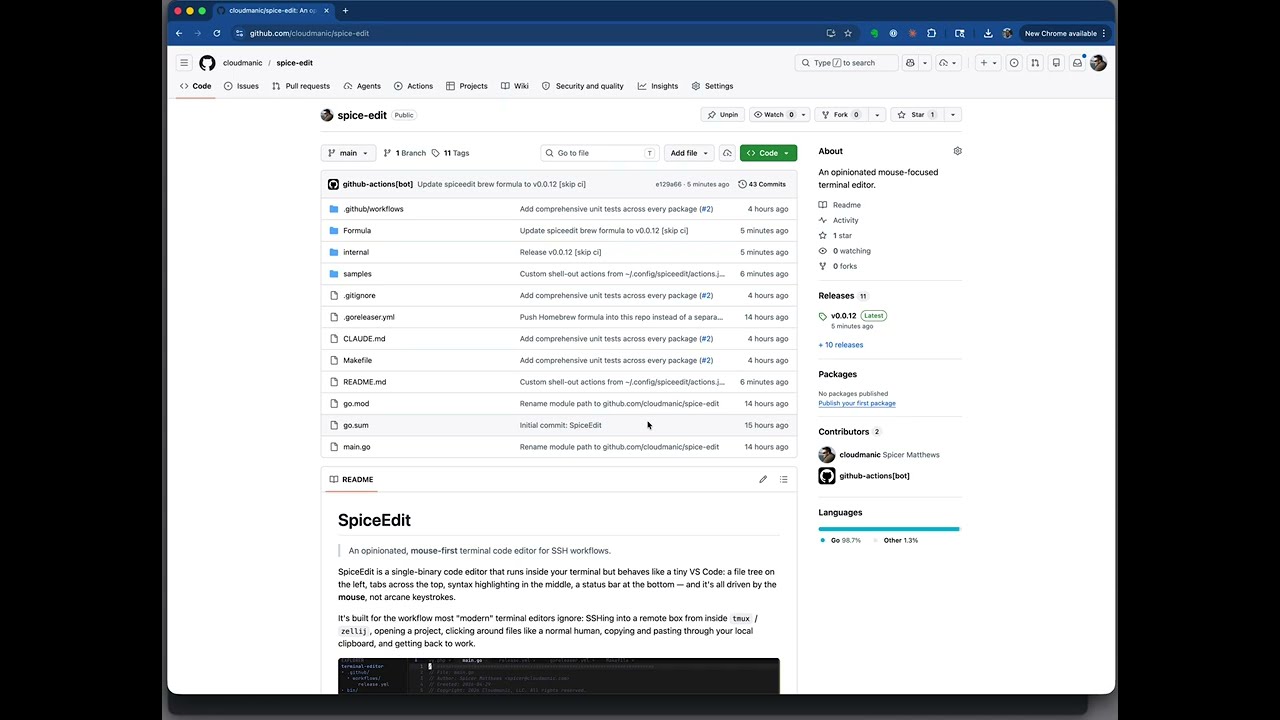Switch to the Issues tab
The image size is (1280, 720).
point(242,86)
